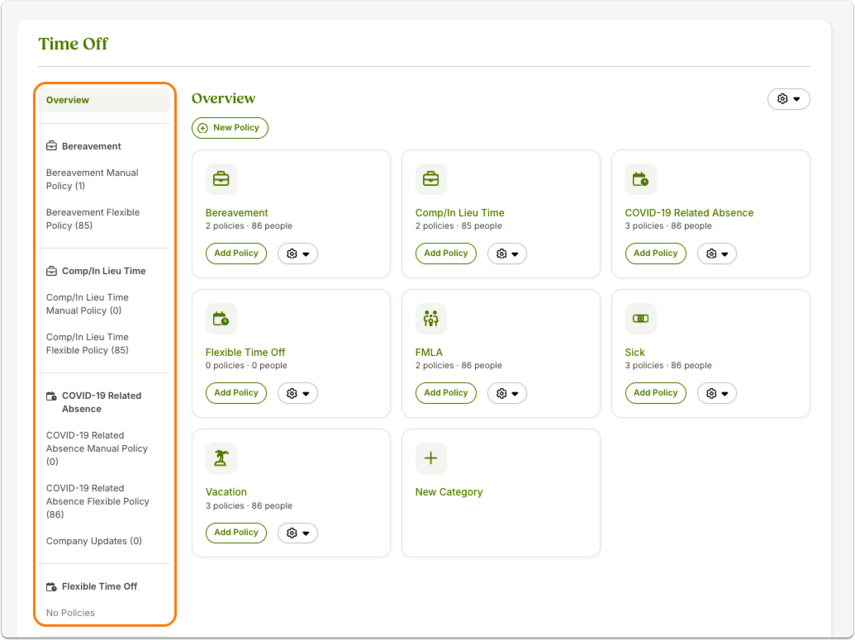The height and width of the screenshot is (640, 855).
Task: Click '3 policies · 86 people' under Vacation
Action: click(249, 506)
